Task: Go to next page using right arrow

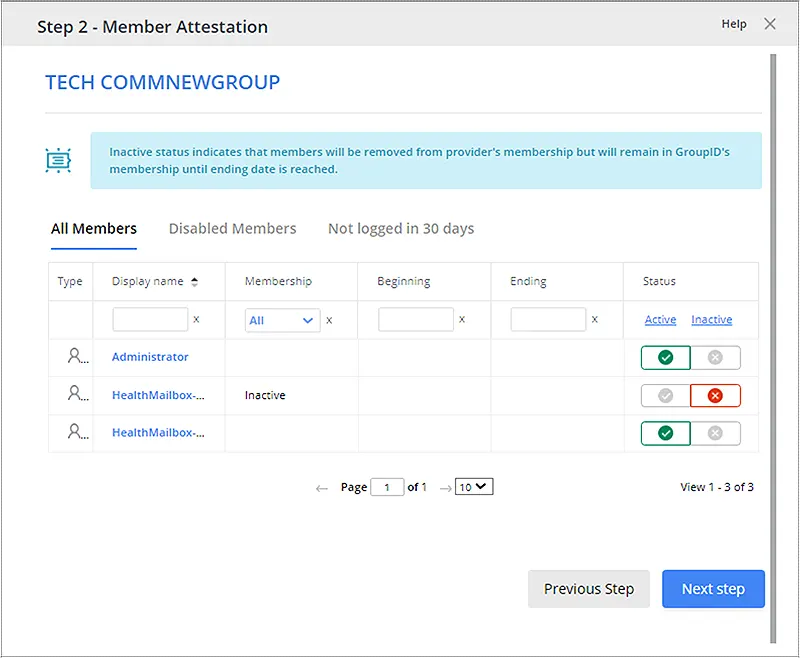Action: tap(445, 488)
